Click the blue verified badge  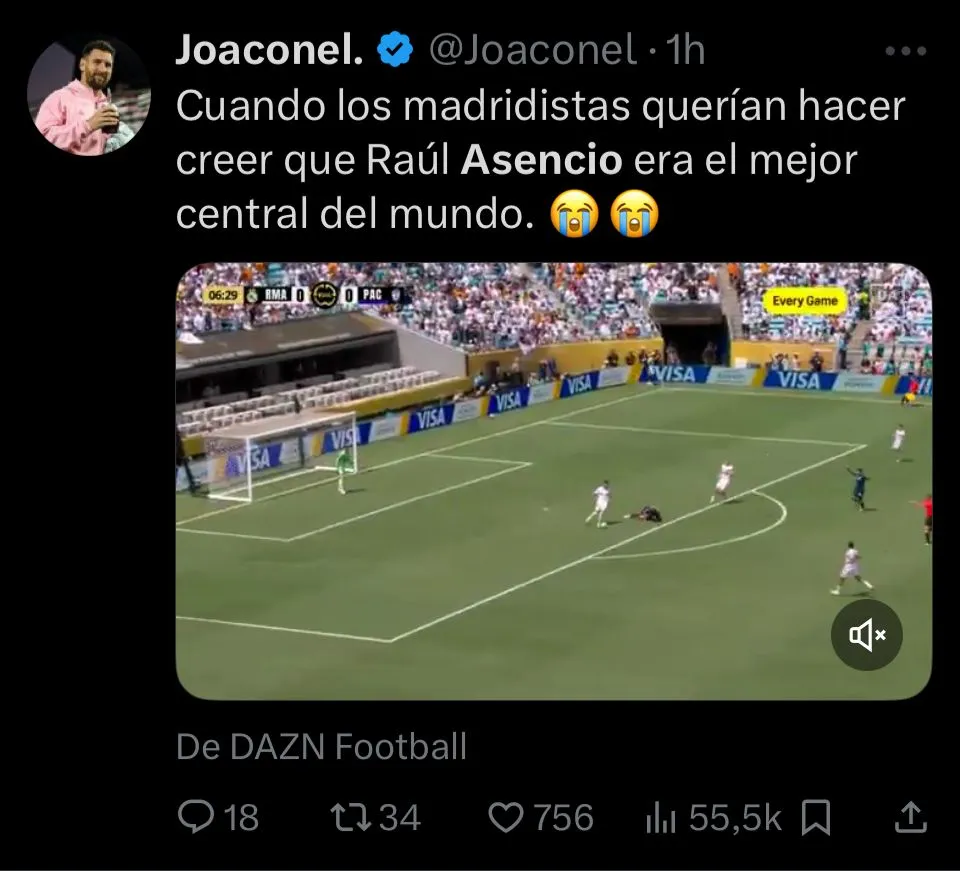point(395,50)
